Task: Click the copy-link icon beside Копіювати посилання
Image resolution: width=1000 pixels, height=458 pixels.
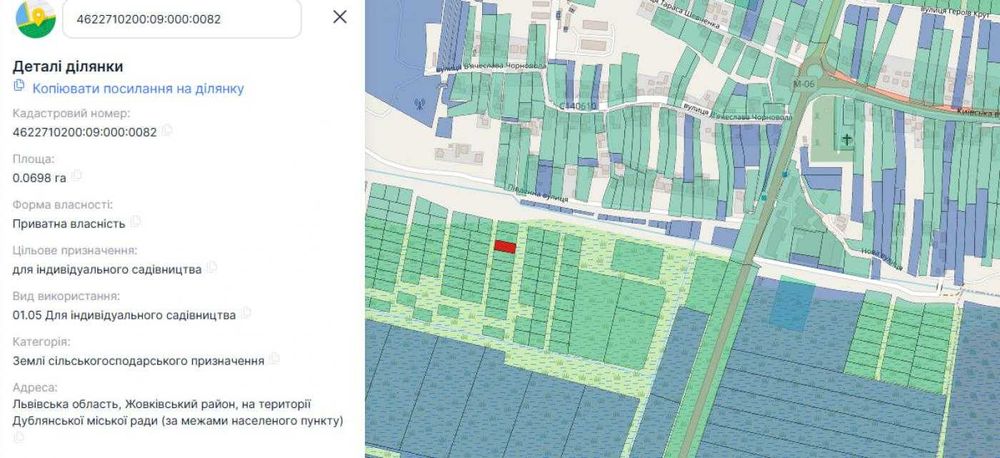Action: 18,85
